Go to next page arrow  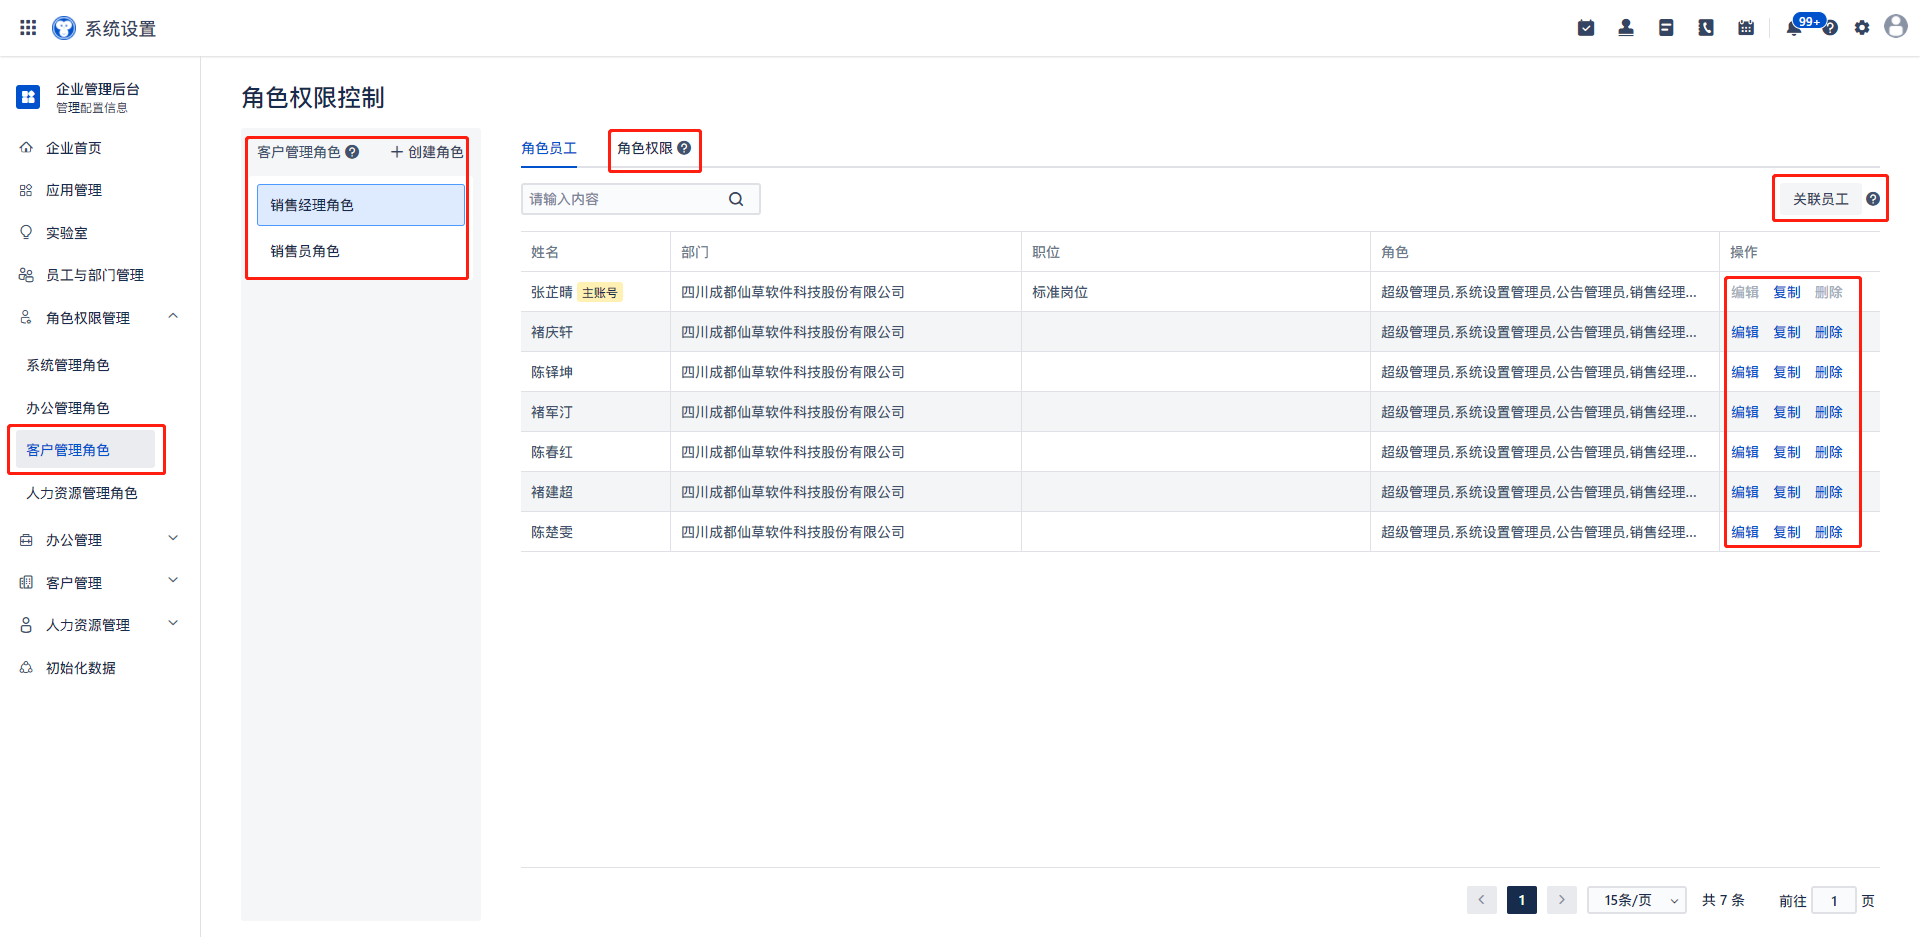[1562, 900]
